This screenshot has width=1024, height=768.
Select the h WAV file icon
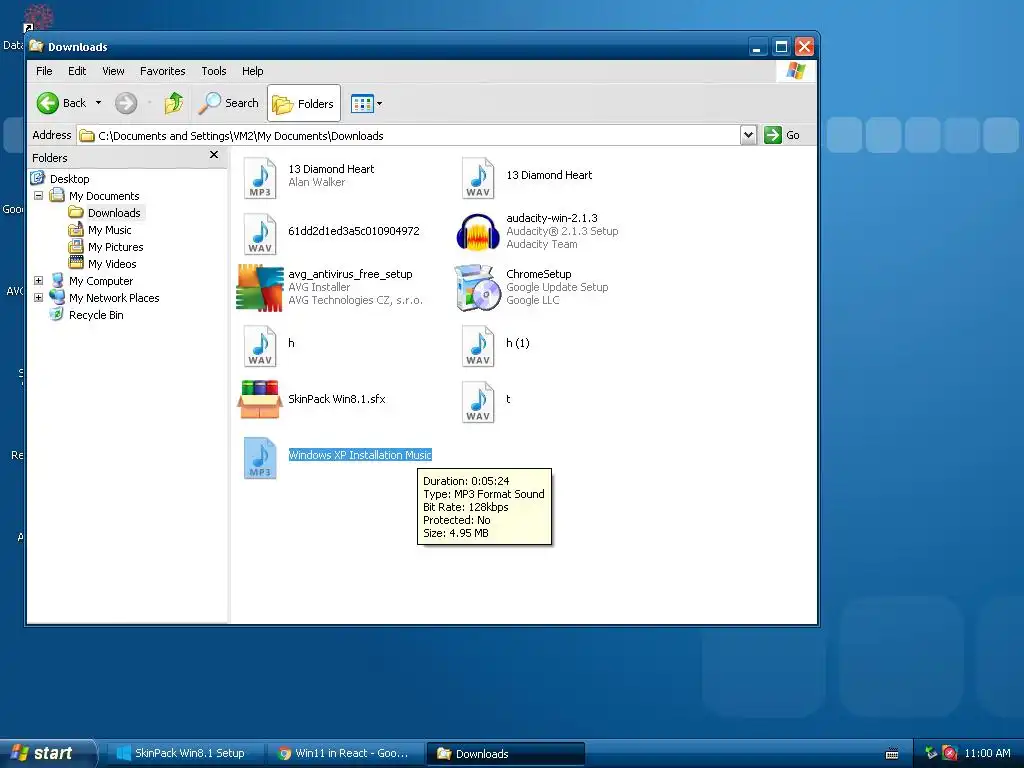pos(260,346)
